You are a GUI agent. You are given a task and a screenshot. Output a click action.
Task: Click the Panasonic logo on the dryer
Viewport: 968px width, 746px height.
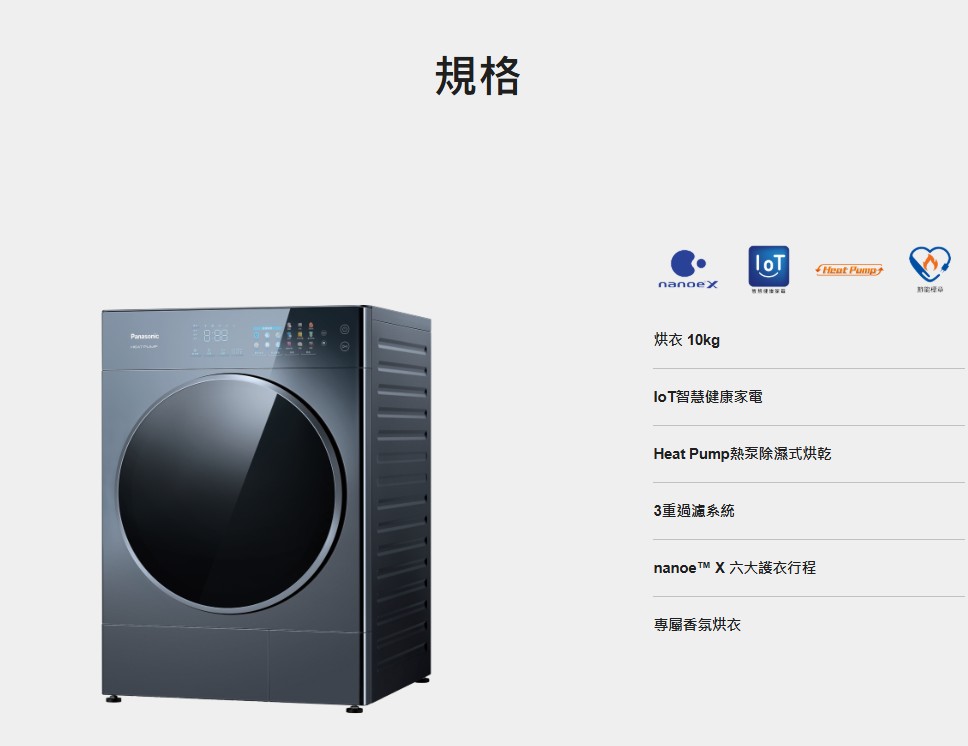point(144,336)
